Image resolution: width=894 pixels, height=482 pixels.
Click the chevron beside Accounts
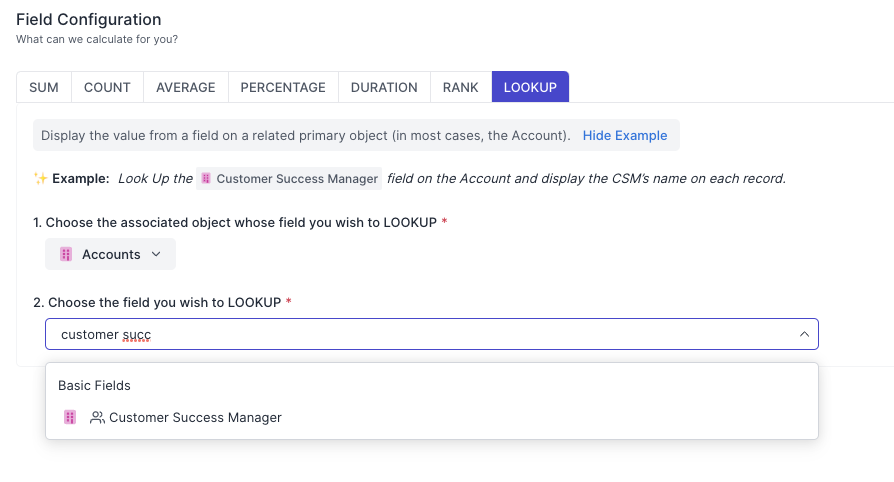[x=156, y=254]
